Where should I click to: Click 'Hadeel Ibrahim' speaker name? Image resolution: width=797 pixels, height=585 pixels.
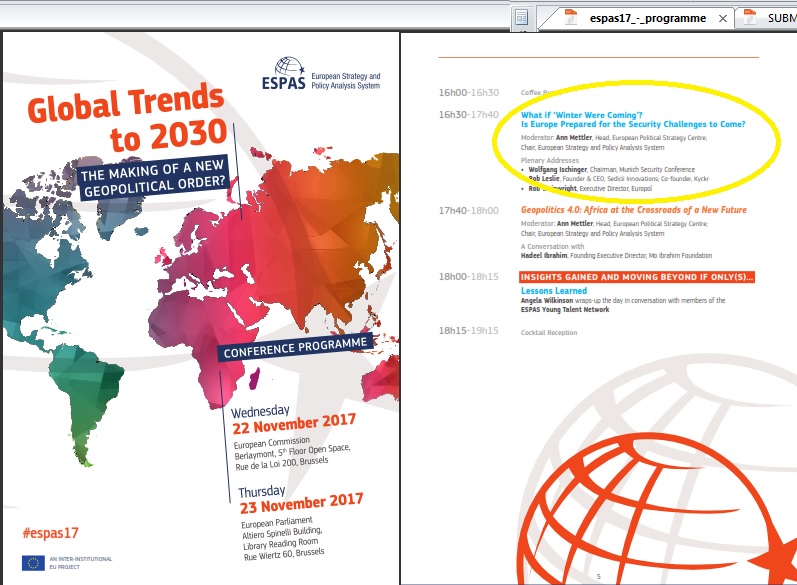[x=544, y=255]
